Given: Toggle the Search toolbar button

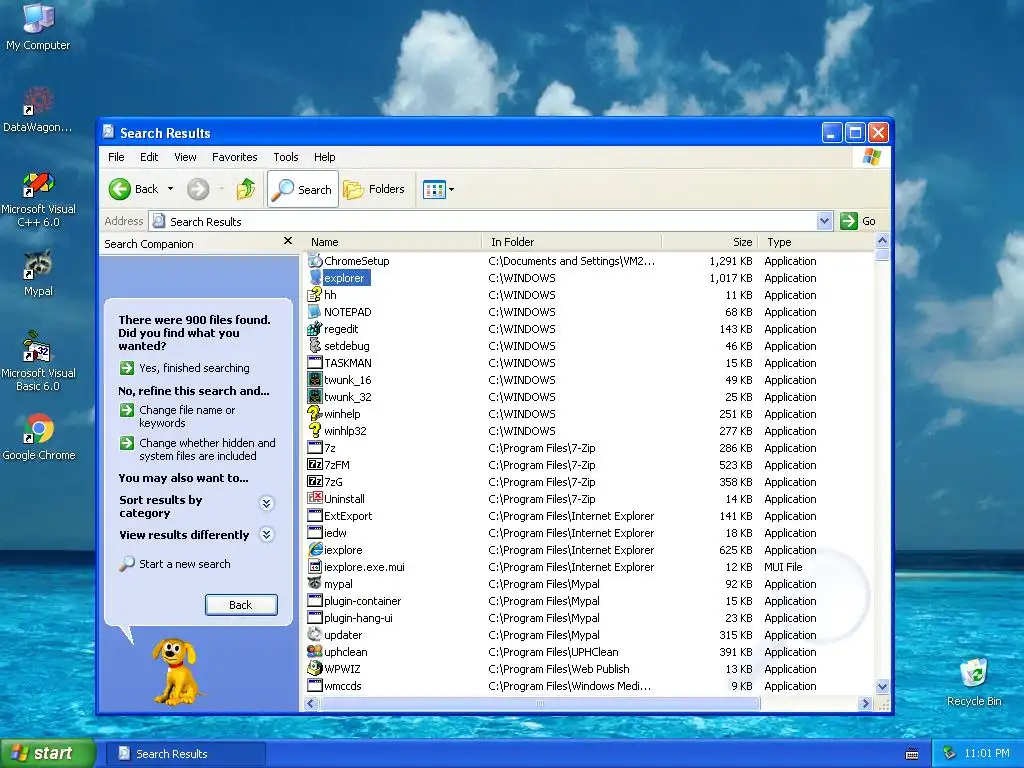Looking at the screenshot, I should (302, 189).
